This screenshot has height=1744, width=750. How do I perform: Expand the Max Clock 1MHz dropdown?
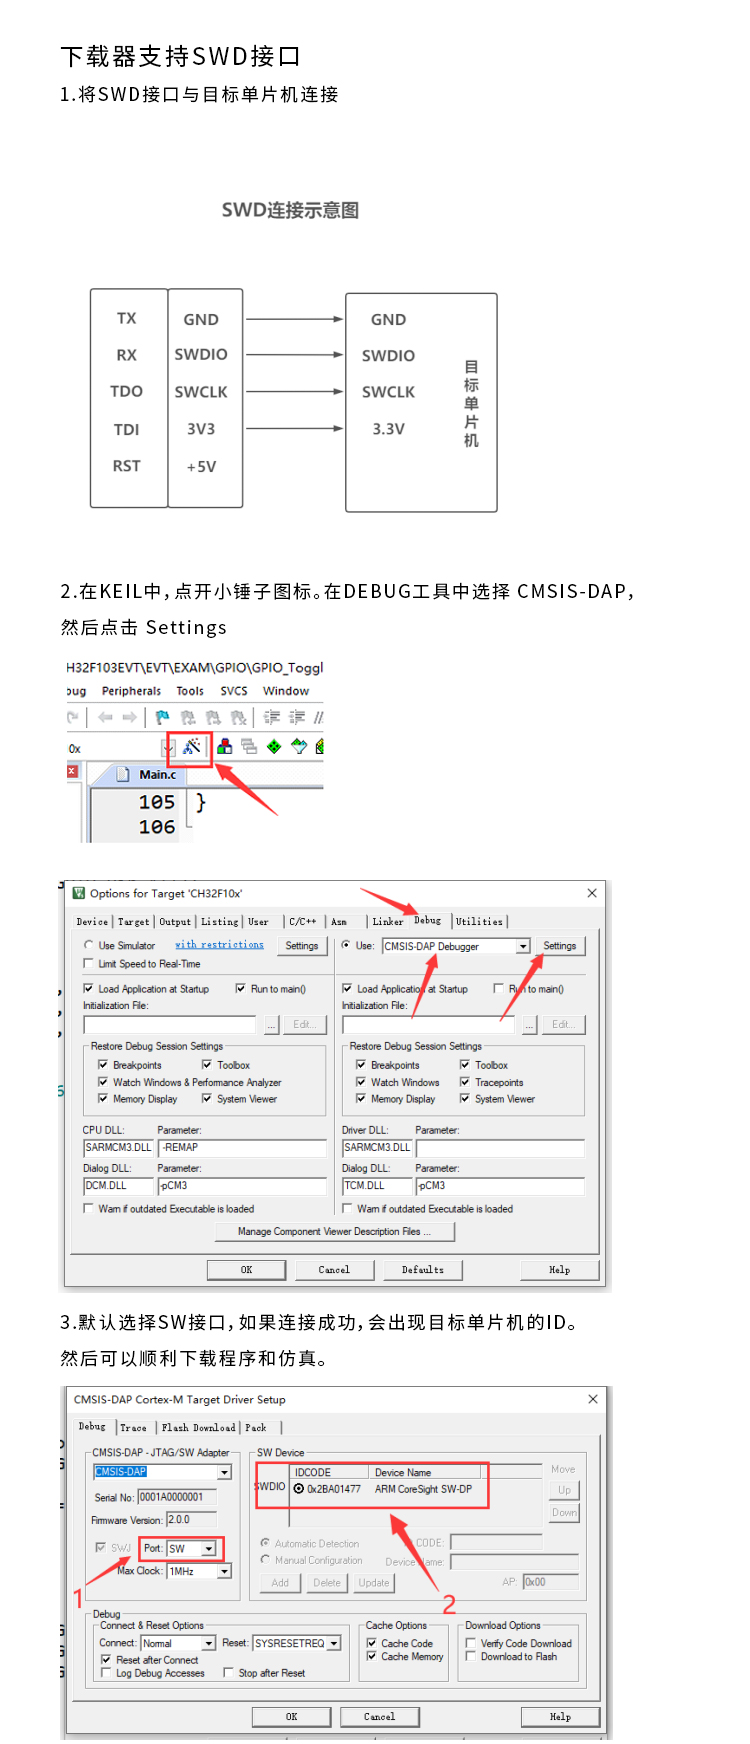[x=224, y=1571]
